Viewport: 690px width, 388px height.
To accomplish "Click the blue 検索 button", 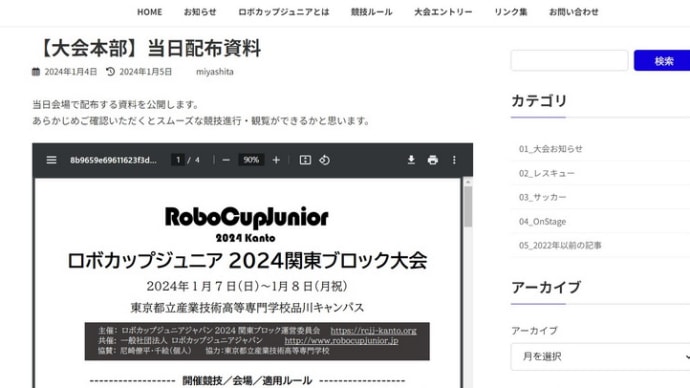I will (662, 60).
